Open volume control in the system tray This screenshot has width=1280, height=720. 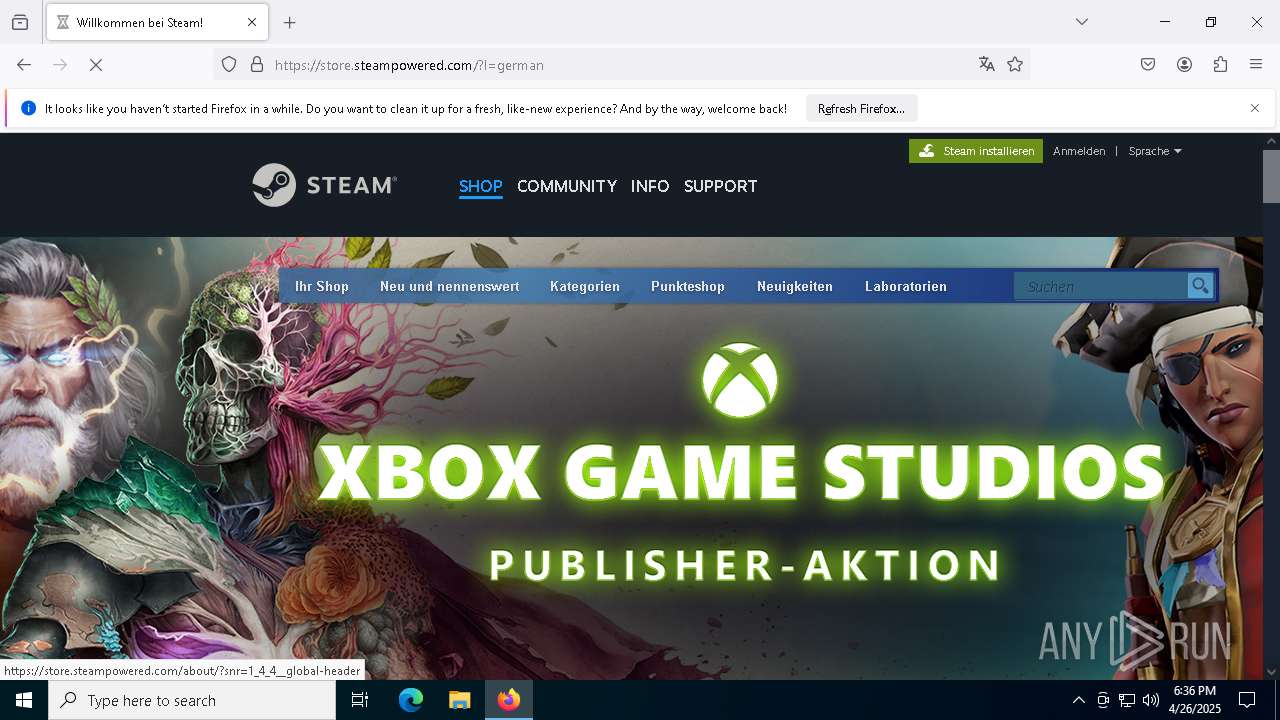pos(1151,700)
